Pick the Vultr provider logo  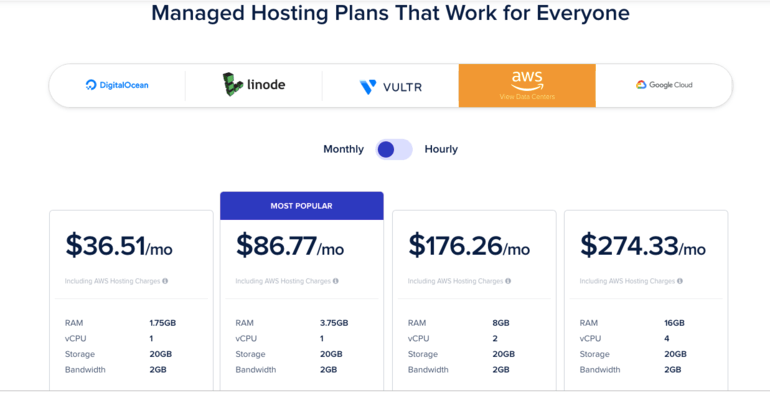tap(391, 87)
